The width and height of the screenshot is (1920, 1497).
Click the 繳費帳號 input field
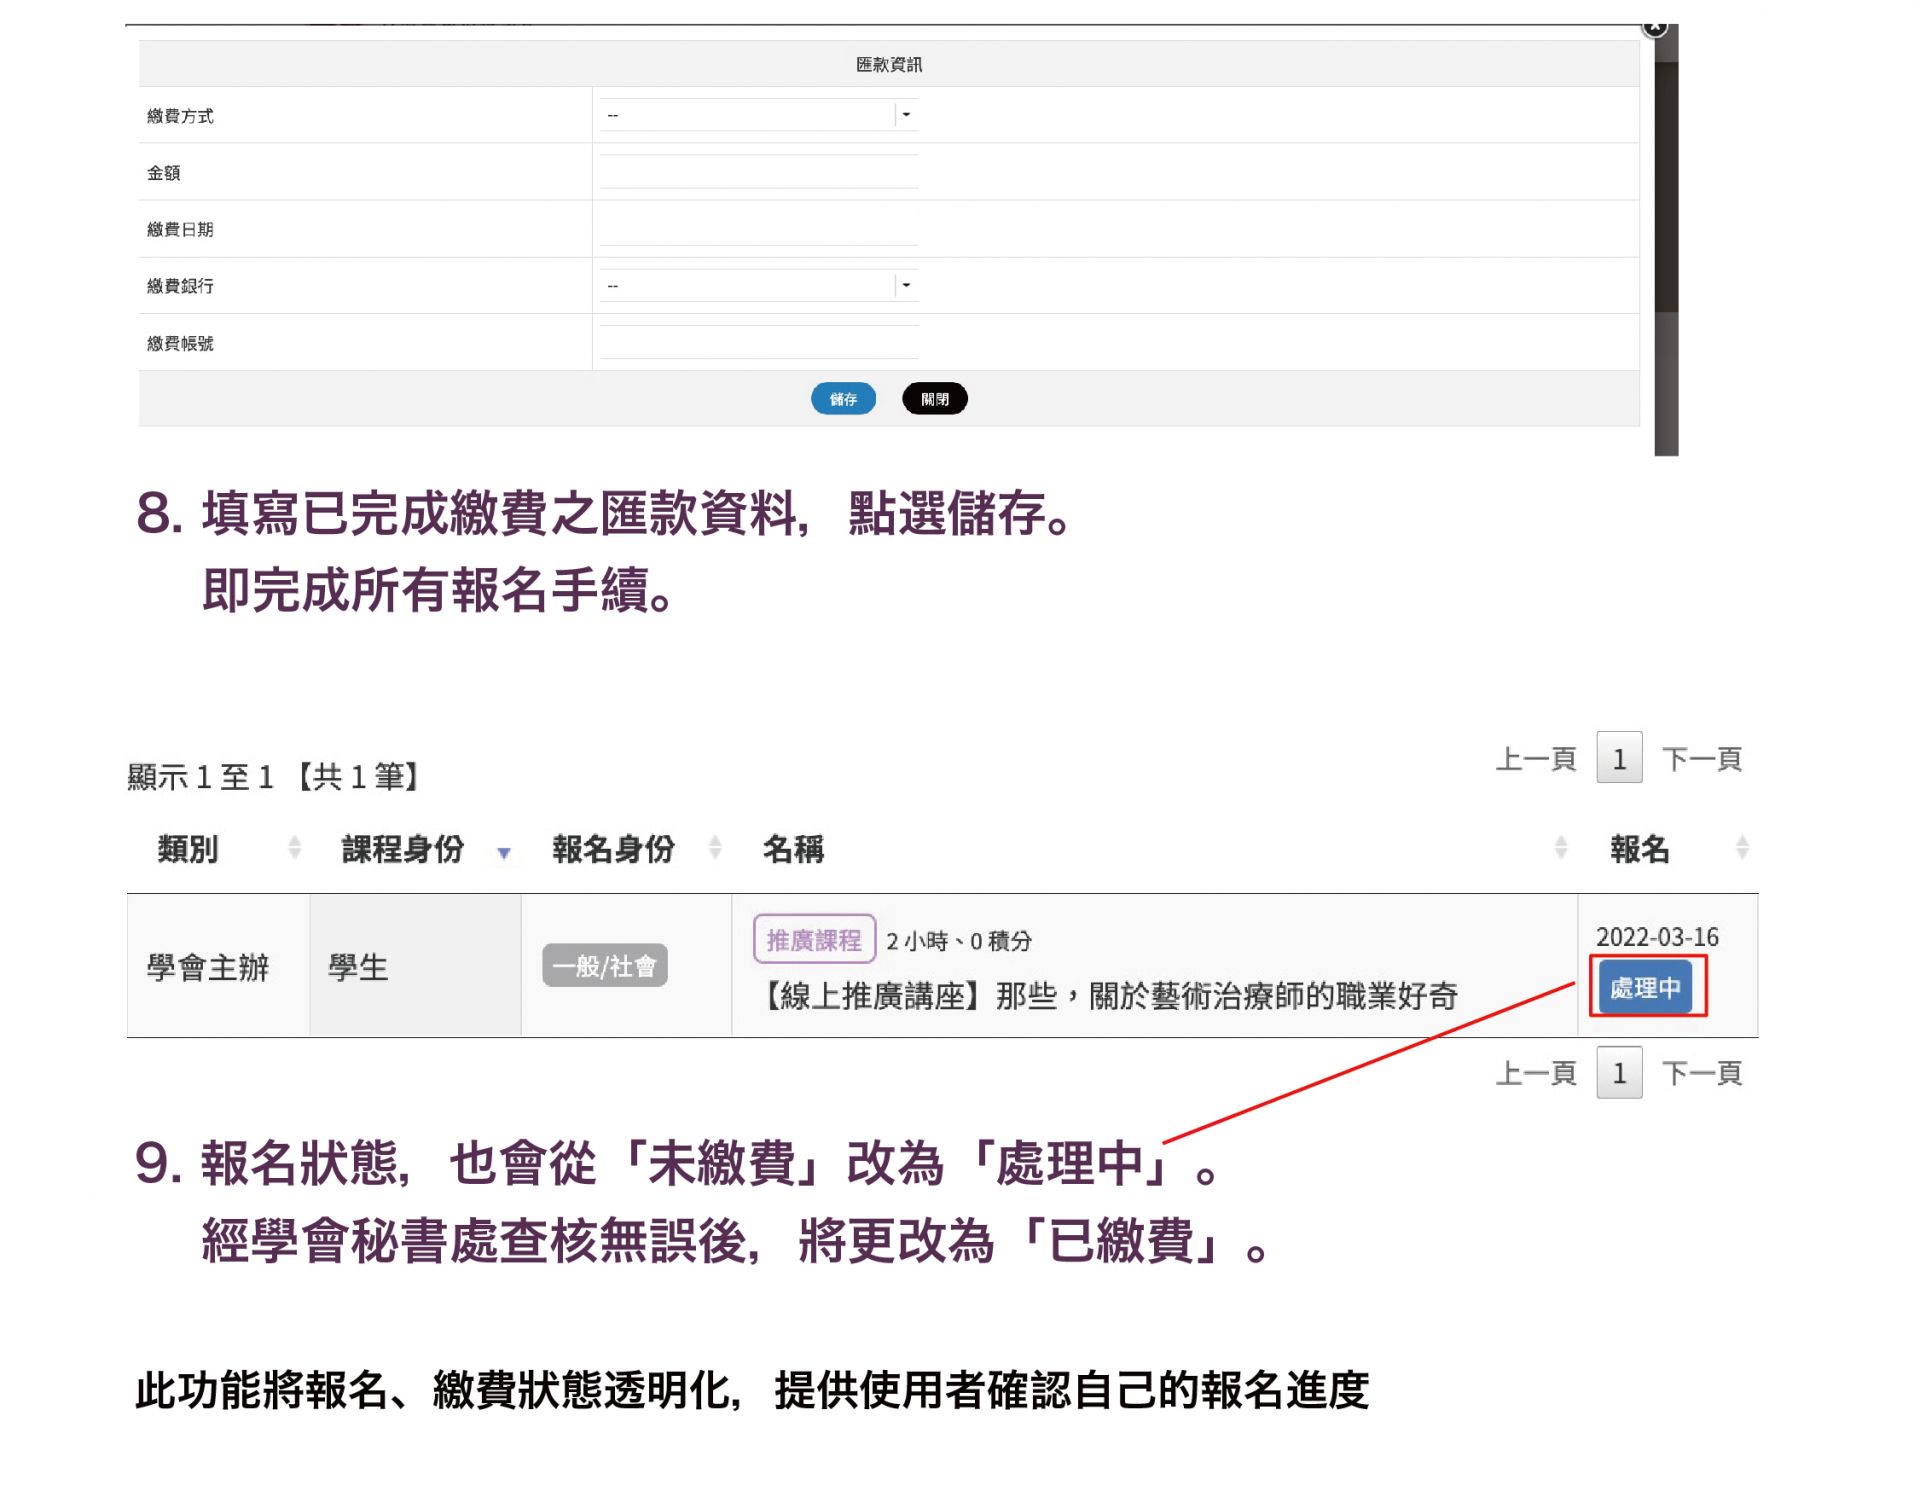pyautogui.click(x=759, y=343)
